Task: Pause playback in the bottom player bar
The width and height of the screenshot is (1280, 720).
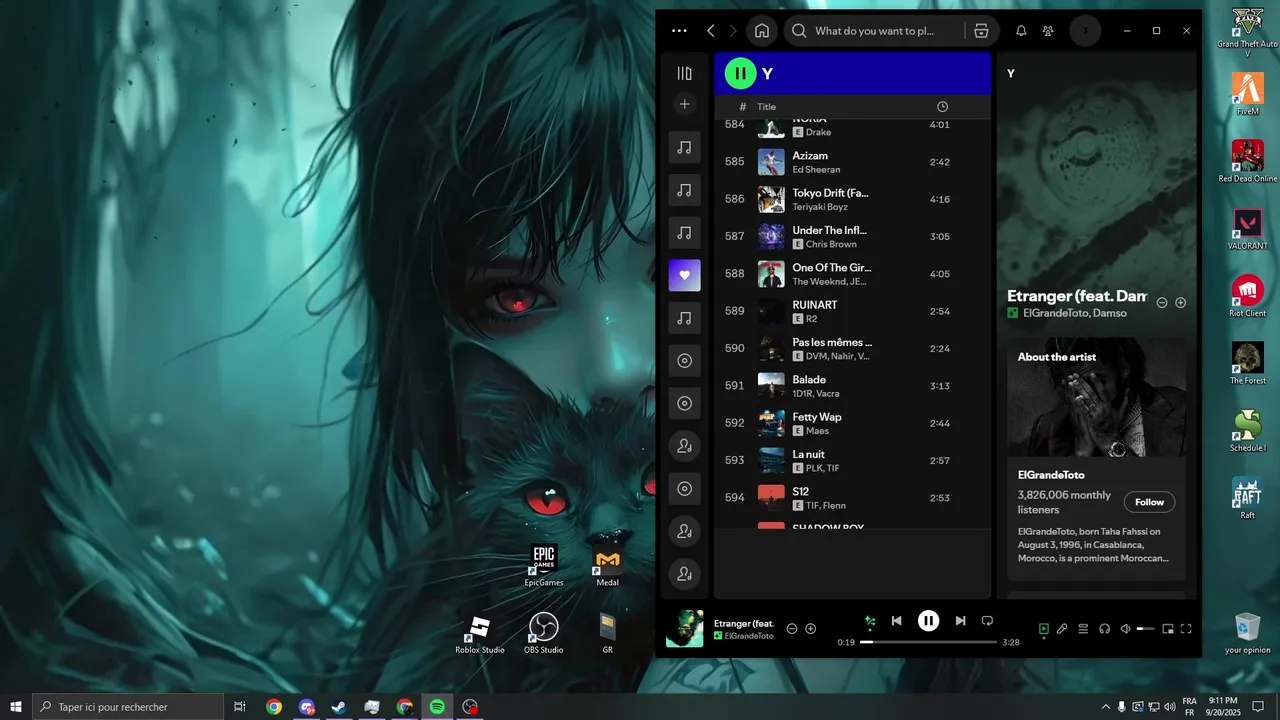Action: click(928, 621)
